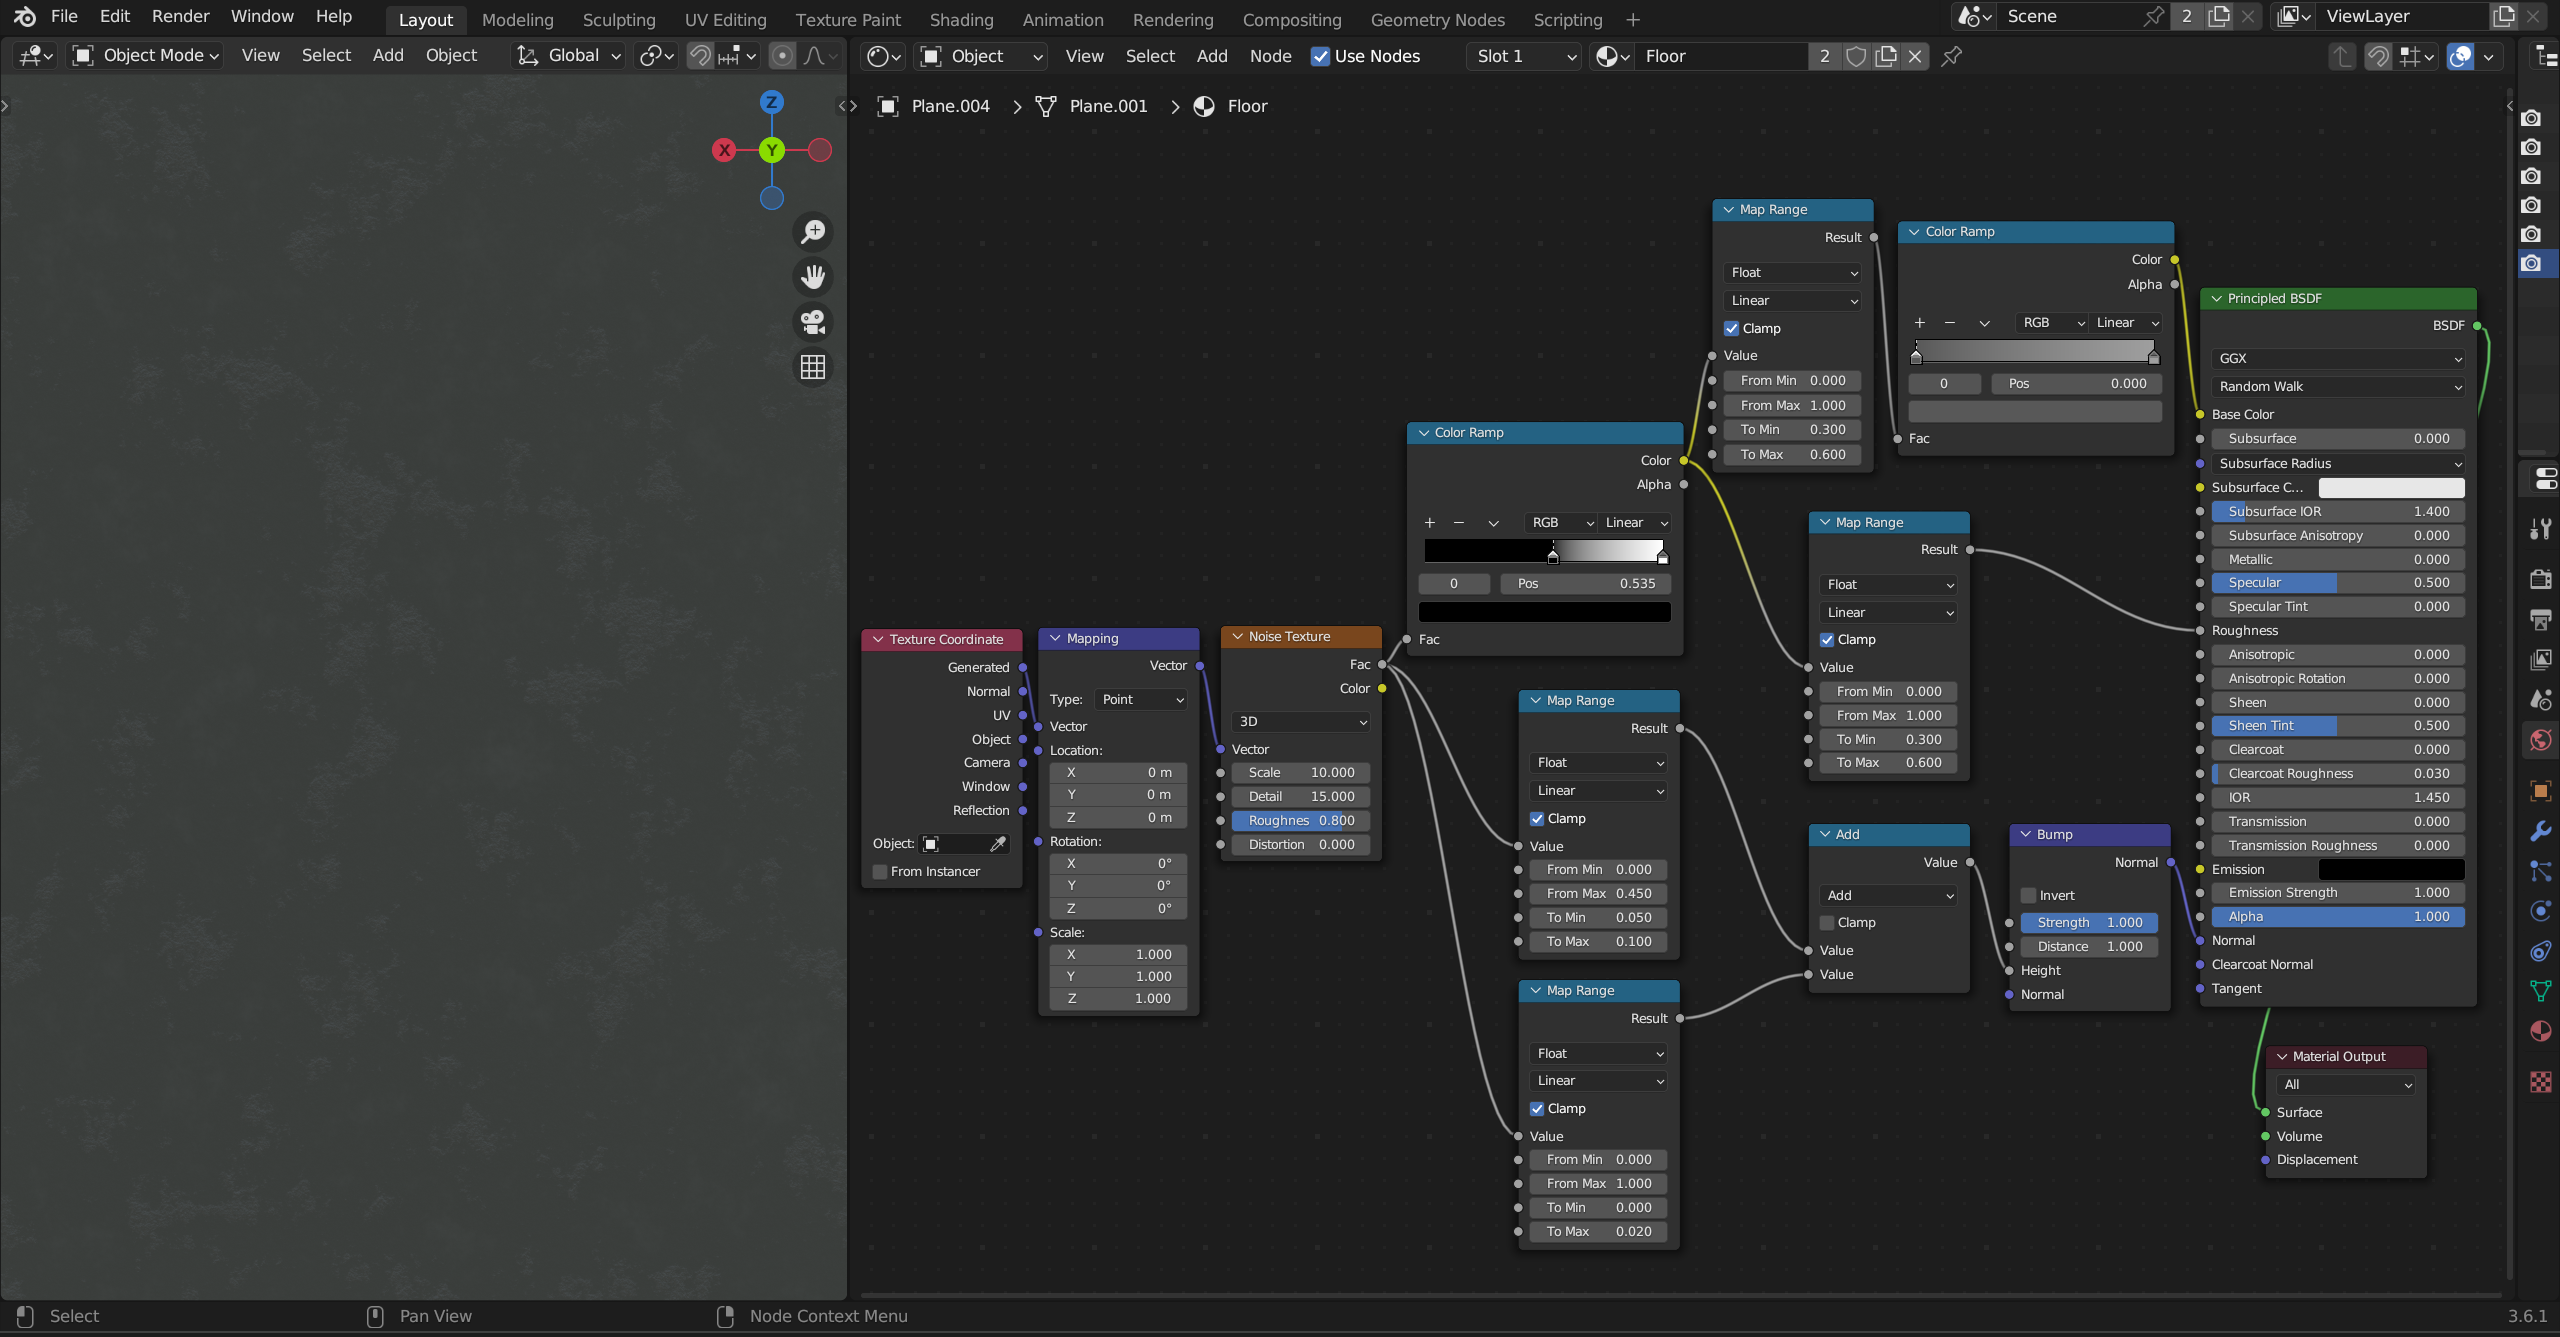This screenshot has width=2560, height=1337.
Task: Enable From Instancer checkbox
Action: click(x=881, y=872)
